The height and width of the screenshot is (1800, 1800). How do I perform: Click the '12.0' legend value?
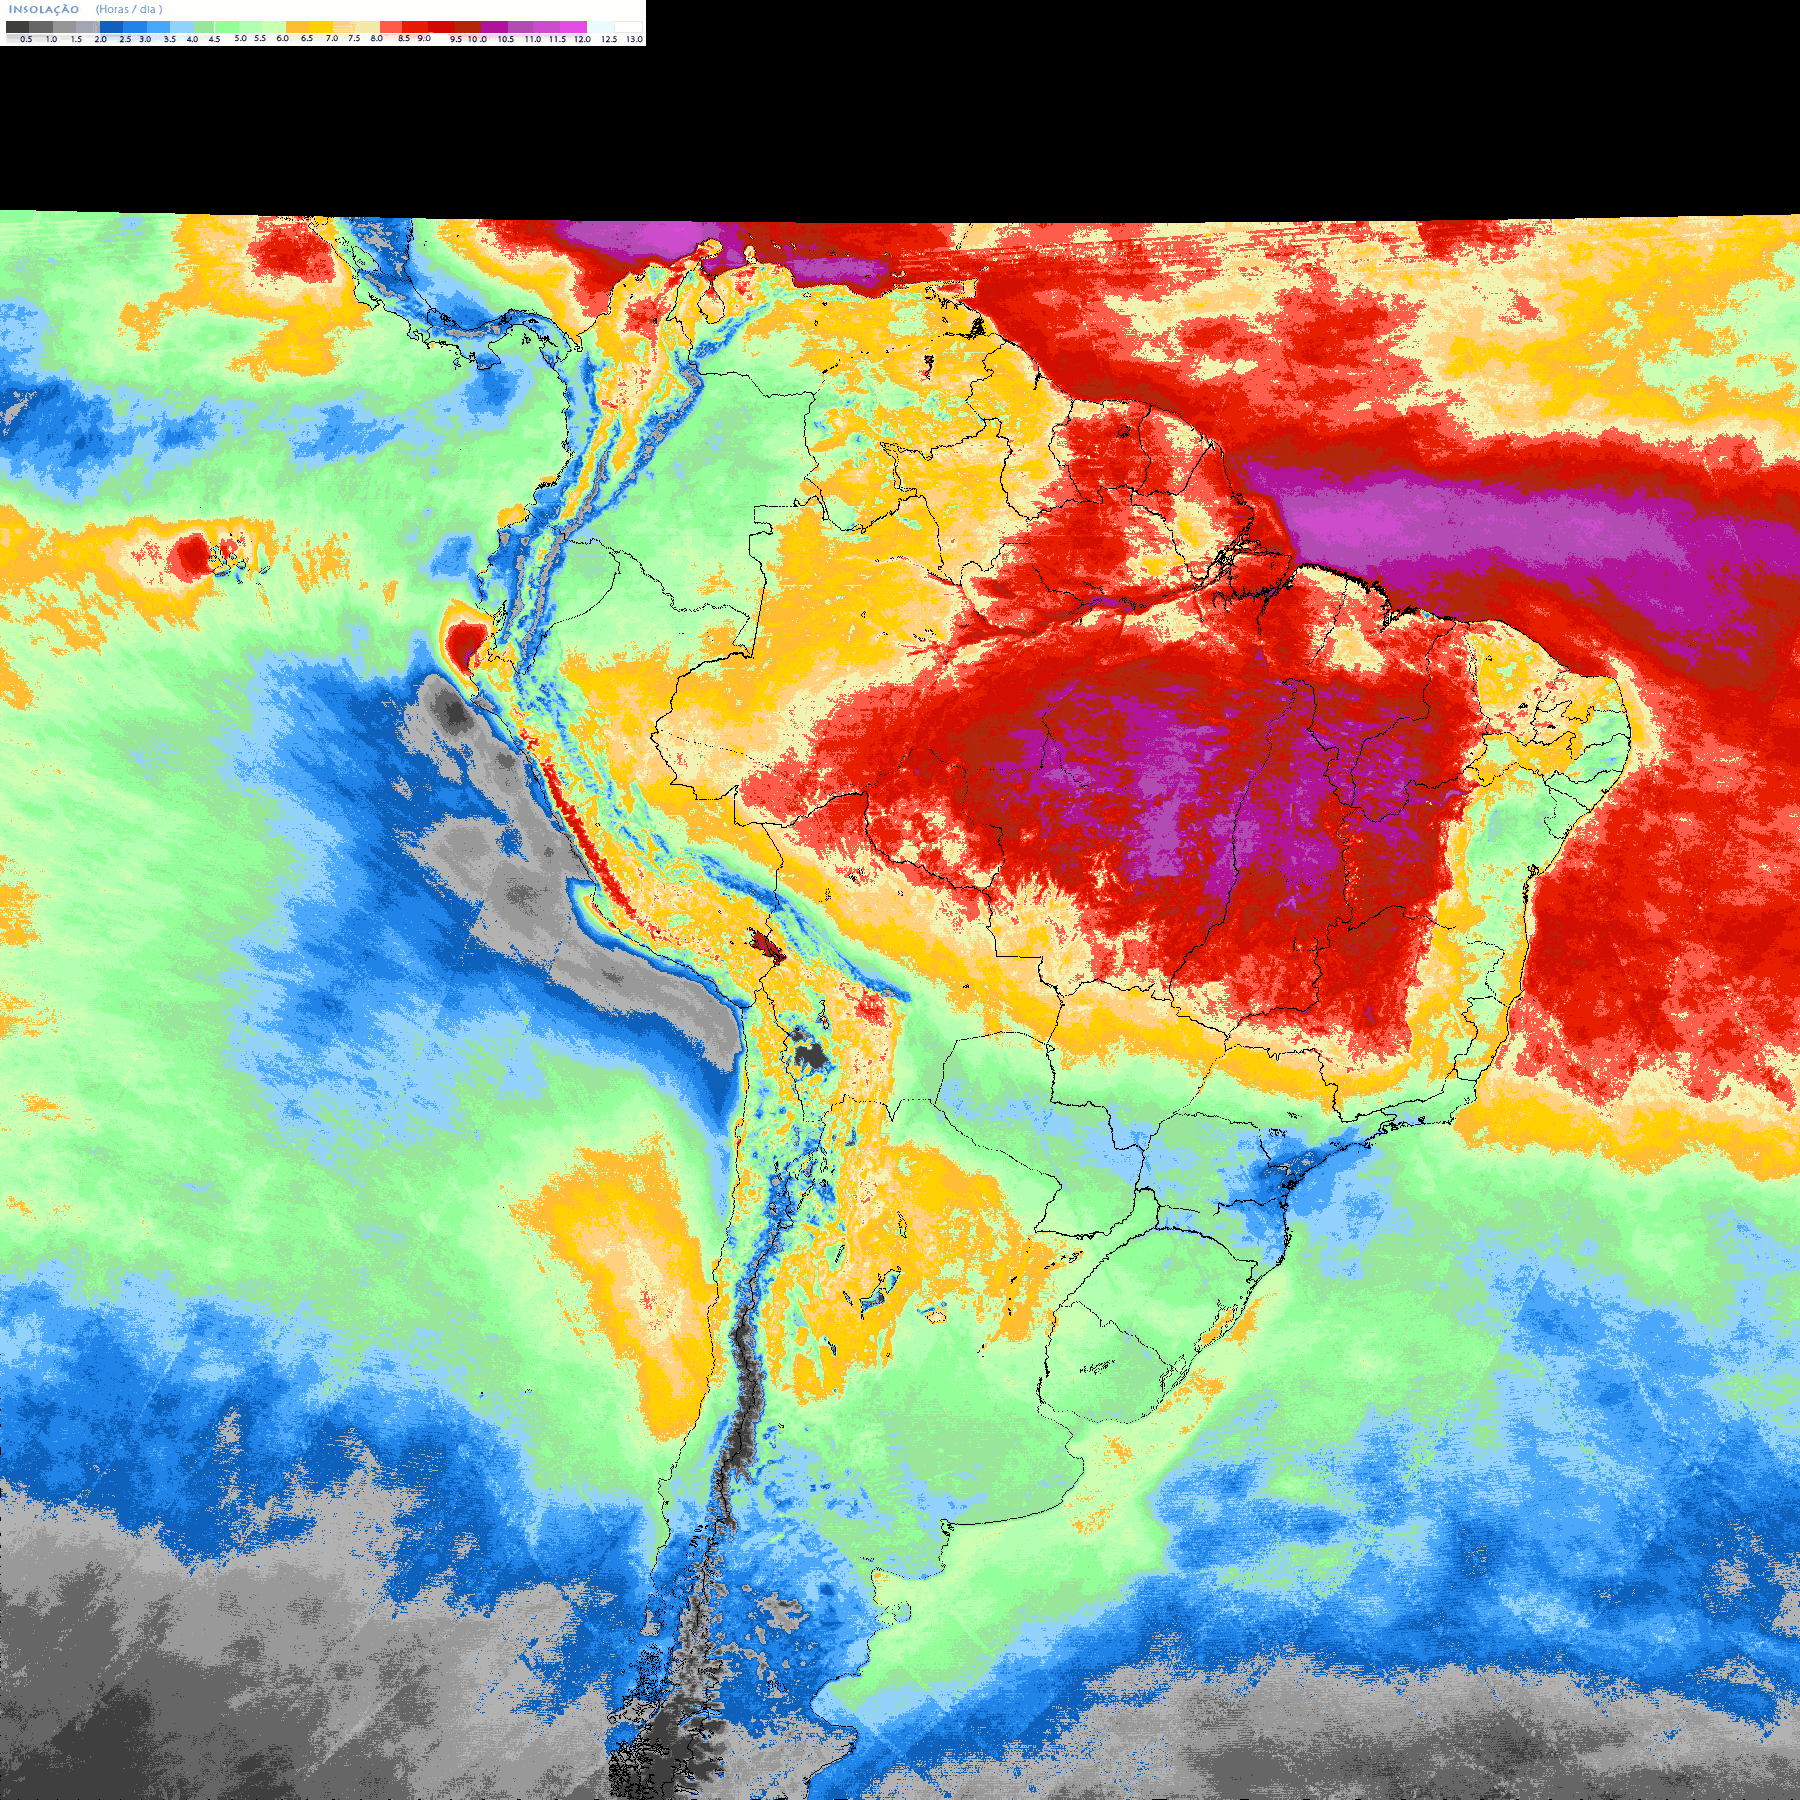tap(582, 39)
